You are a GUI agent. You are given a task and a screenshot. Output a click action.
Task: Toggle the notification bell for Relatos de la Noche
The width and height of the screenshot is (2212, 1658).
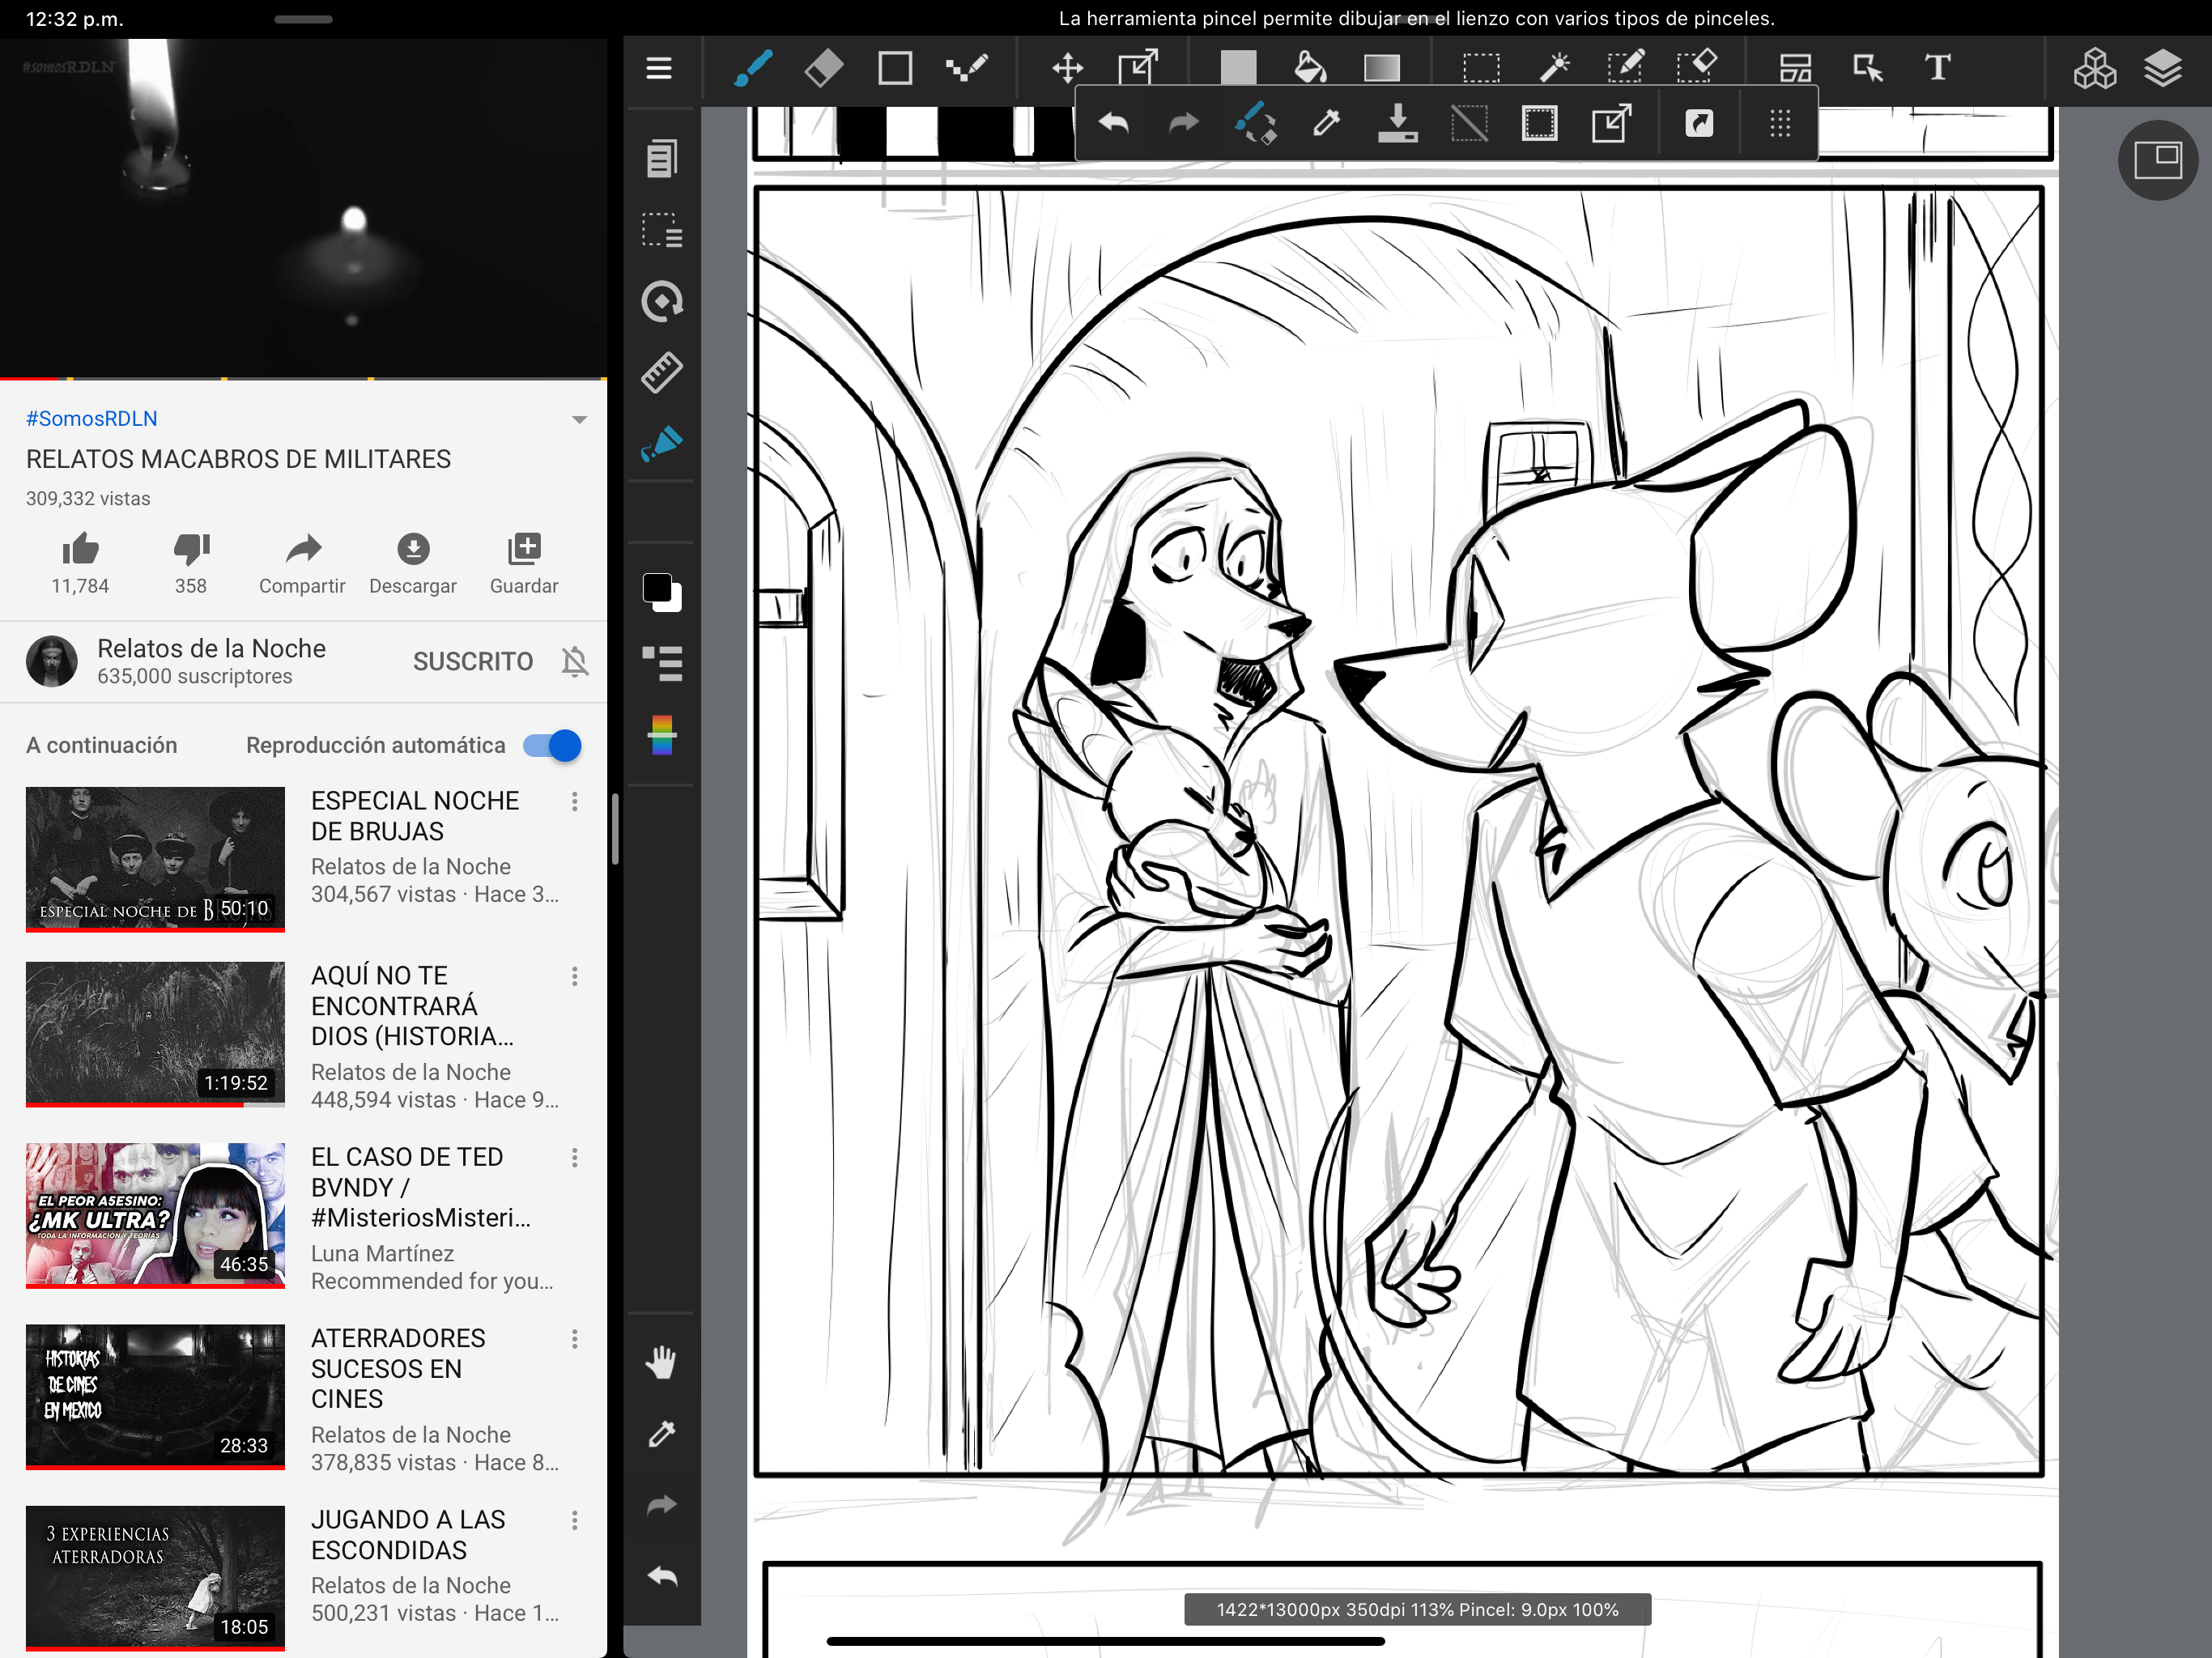click(x=574, y=661)
